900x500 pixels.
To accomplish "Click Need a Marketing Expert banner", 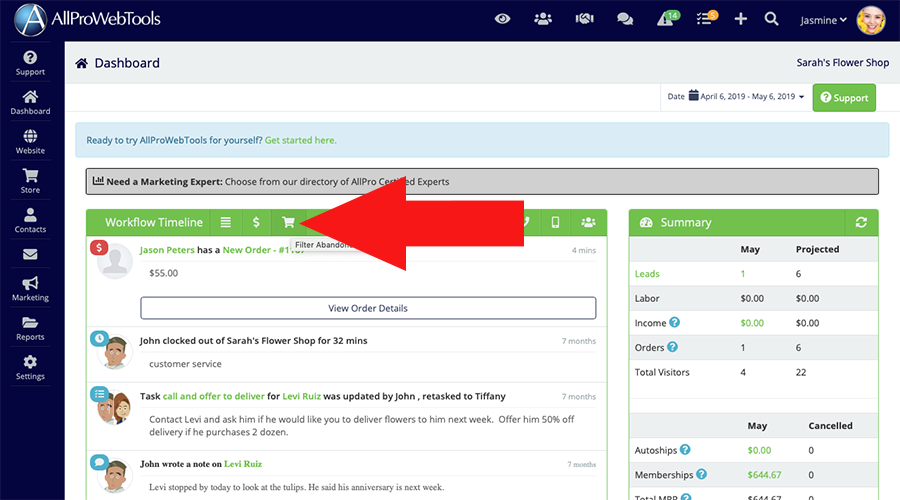I will [482, 181].
